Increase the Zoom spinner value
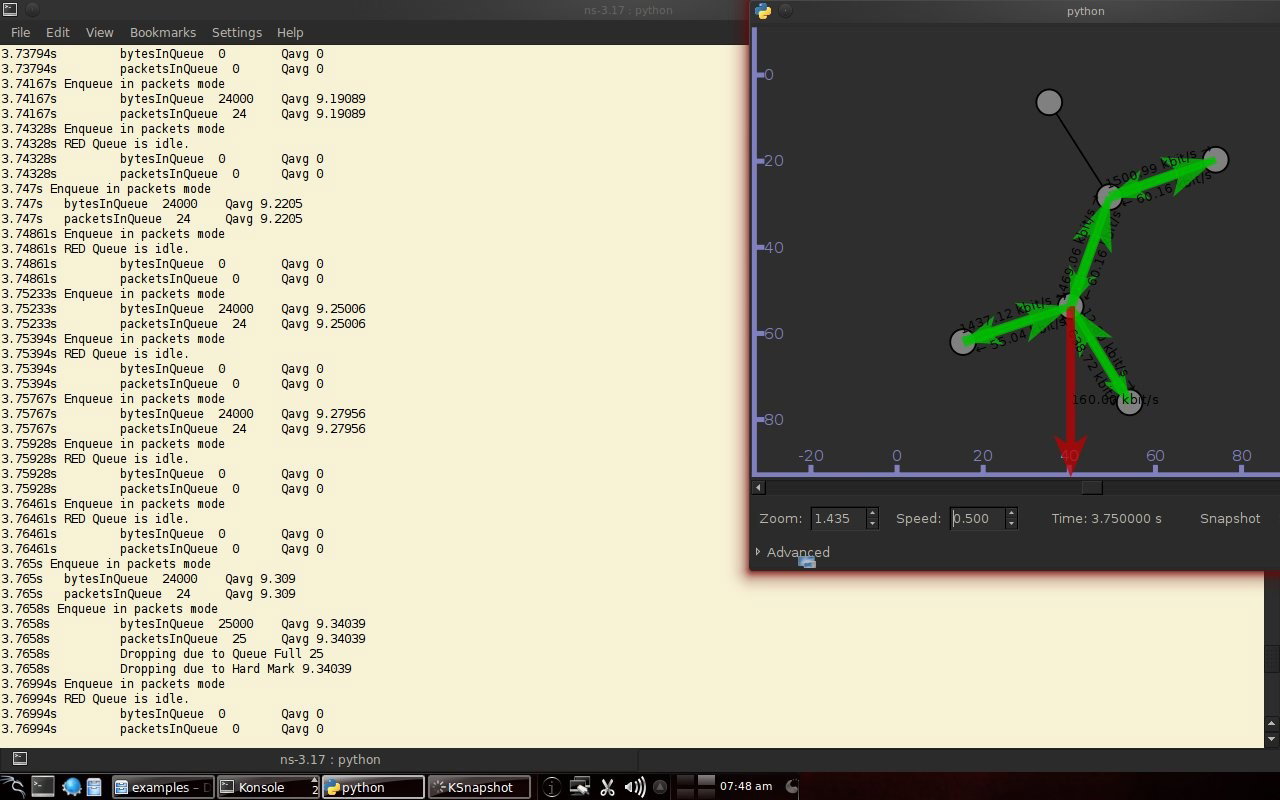 pos(872,513)
